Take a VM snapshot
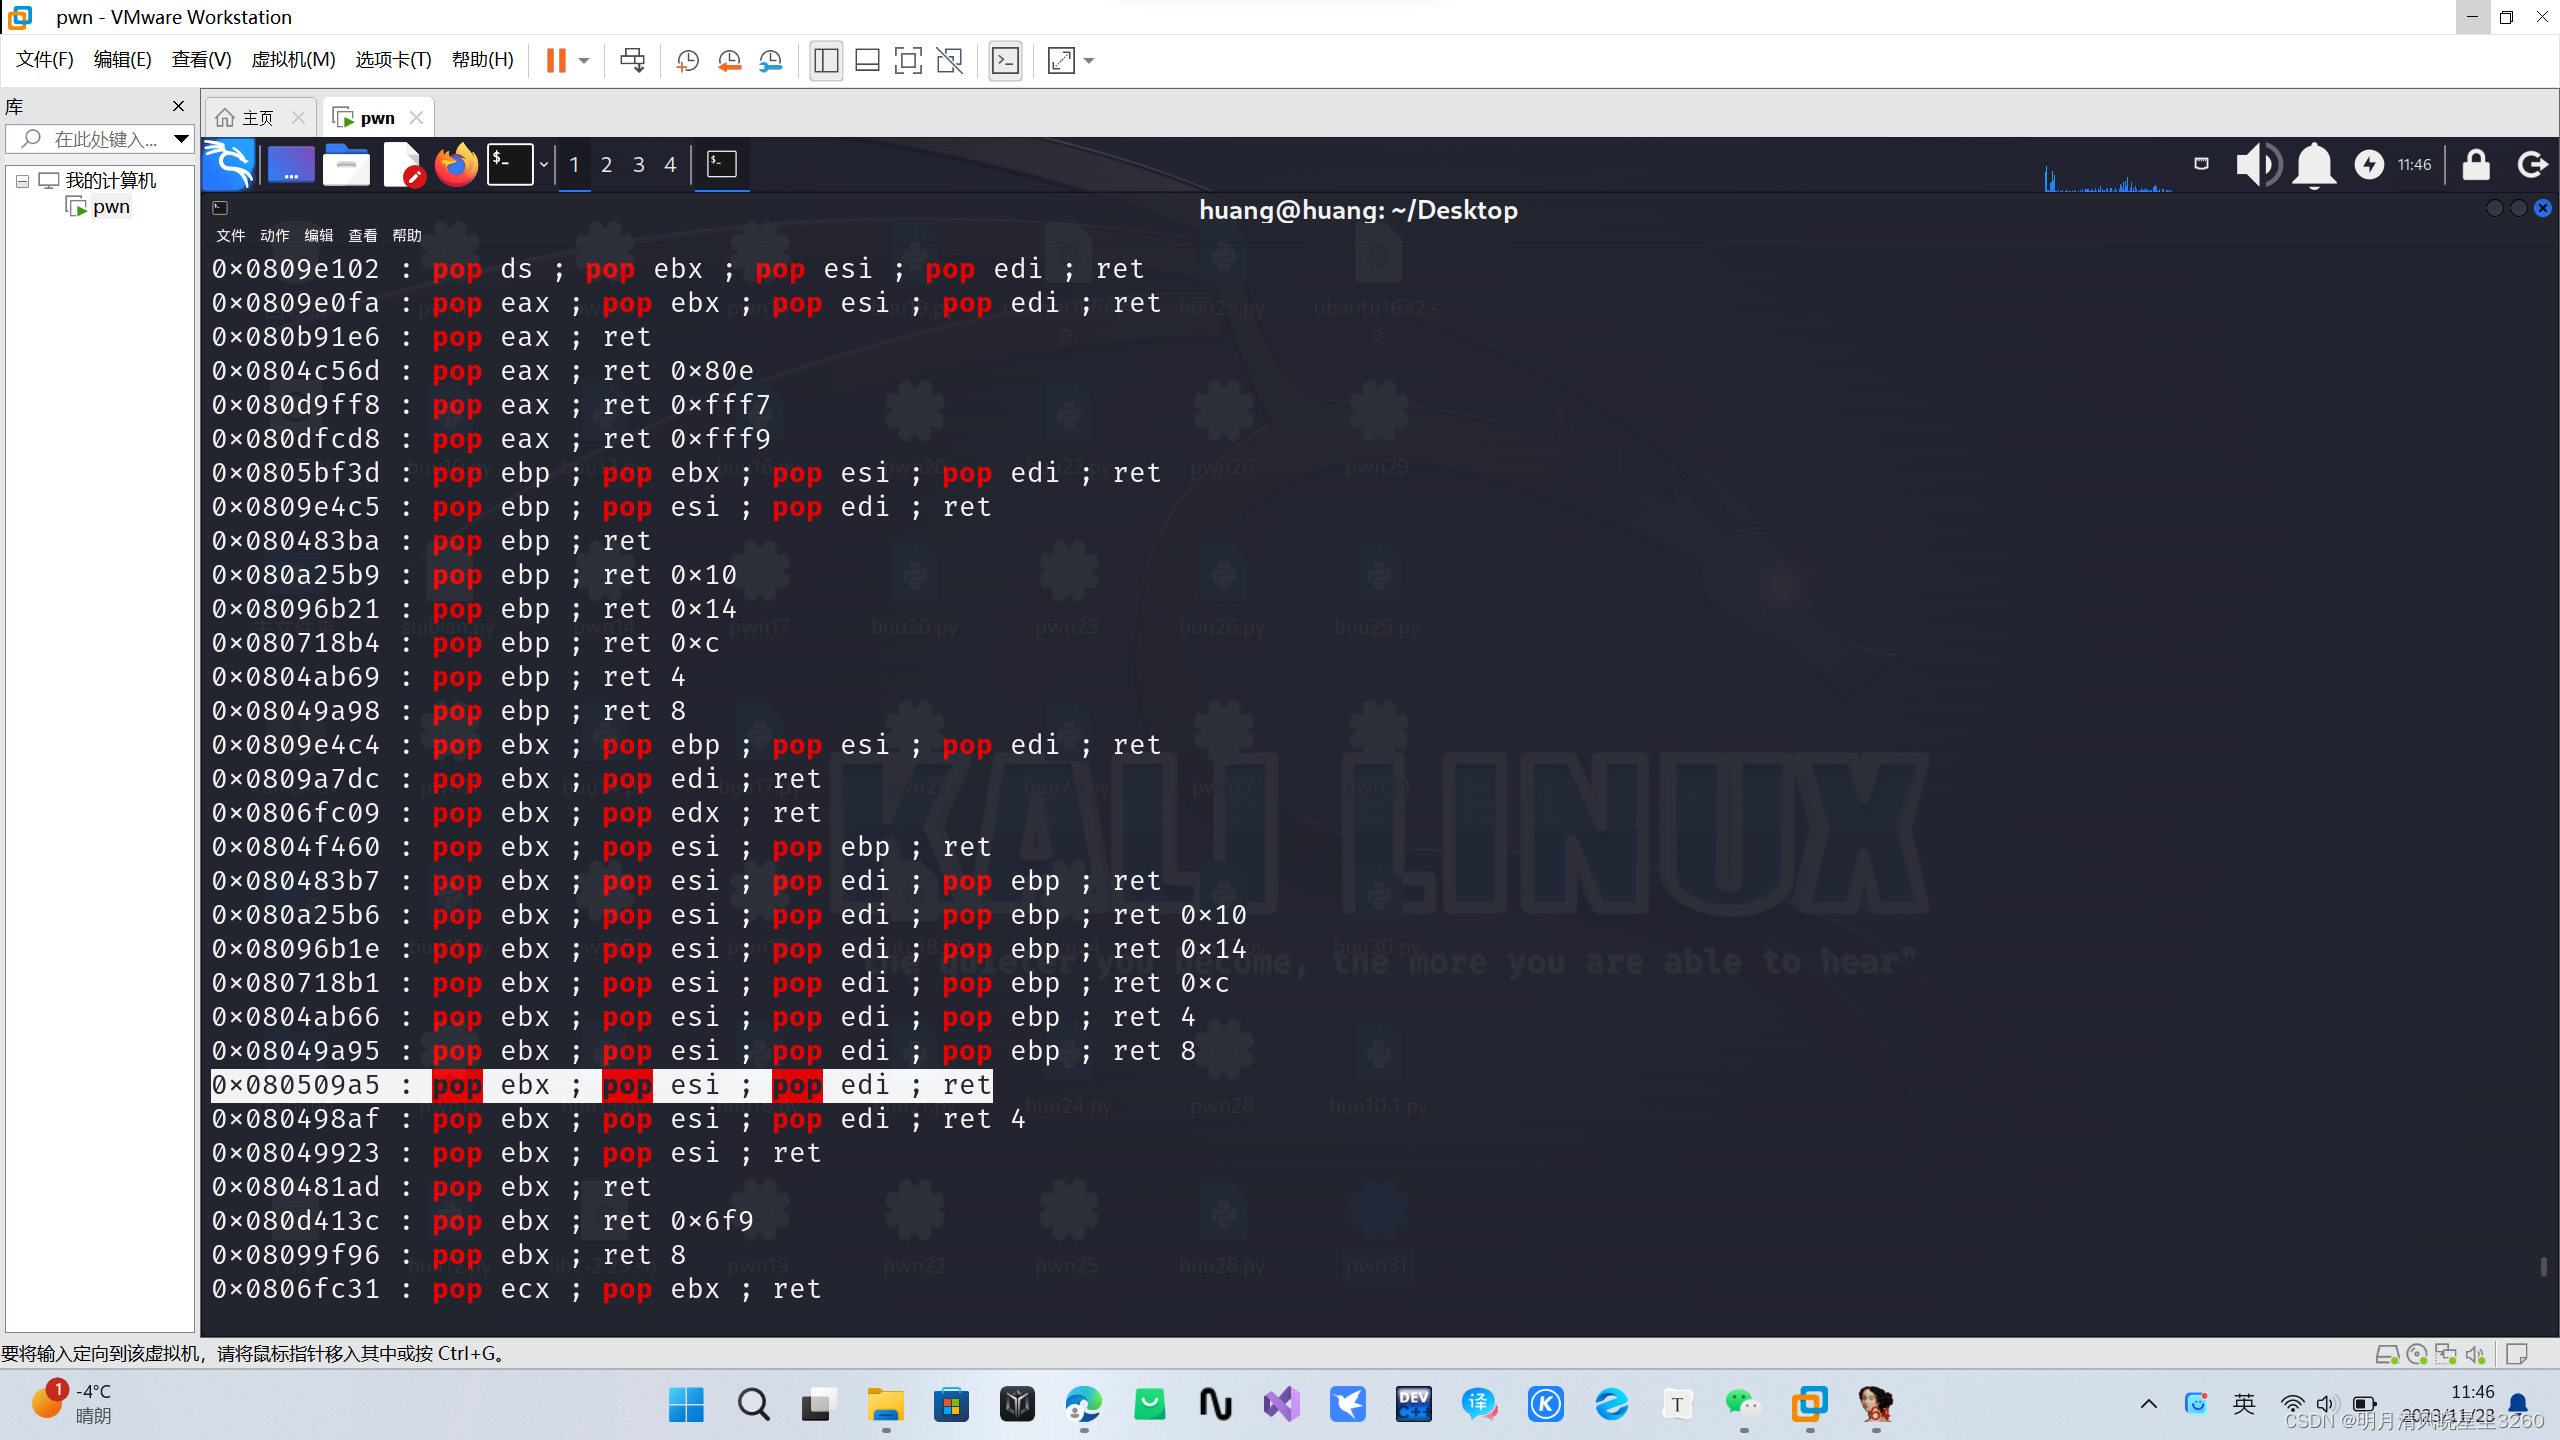This screenshot has width=2560, height=1440. coord(687,61)
